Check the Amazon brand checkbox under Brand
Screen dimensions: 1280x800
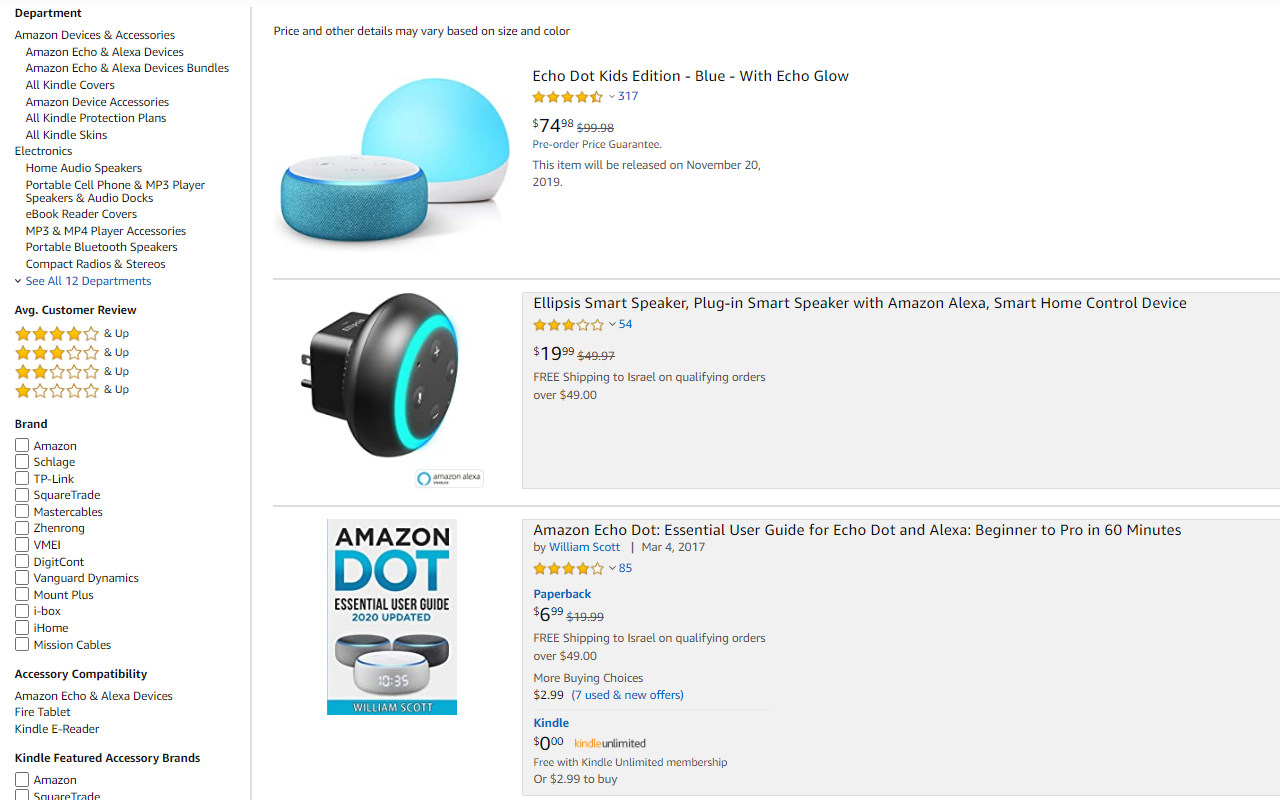[x=22, y=446]
